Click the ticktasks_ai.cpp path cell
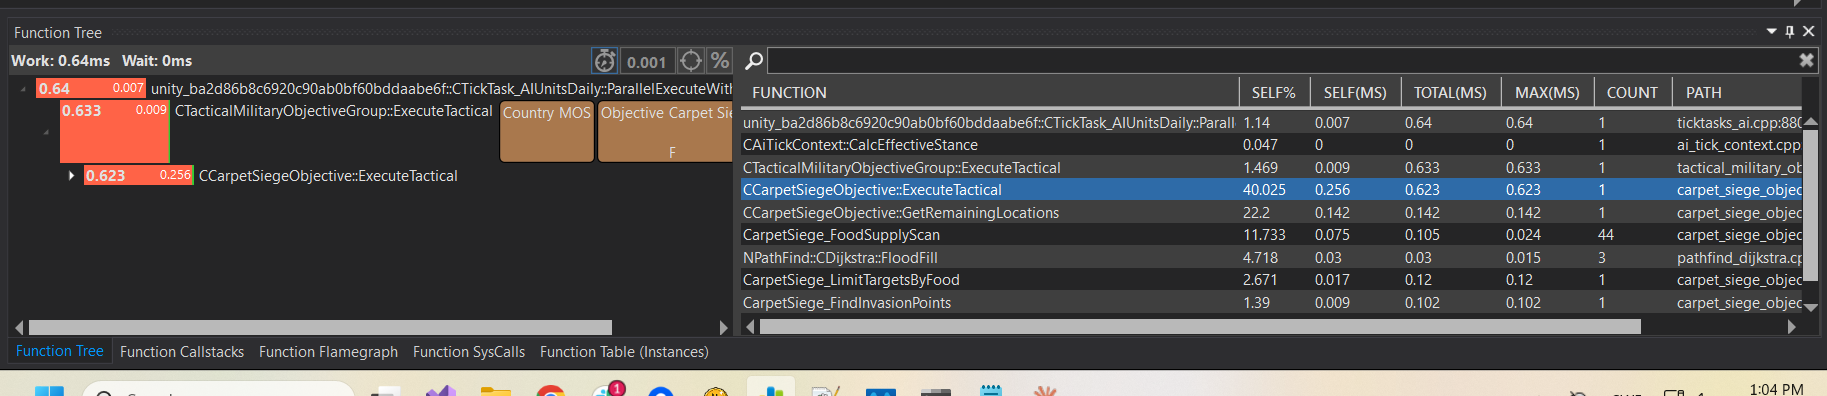The width and height of the screenshot is (1827, 396). coord(1739,123)
